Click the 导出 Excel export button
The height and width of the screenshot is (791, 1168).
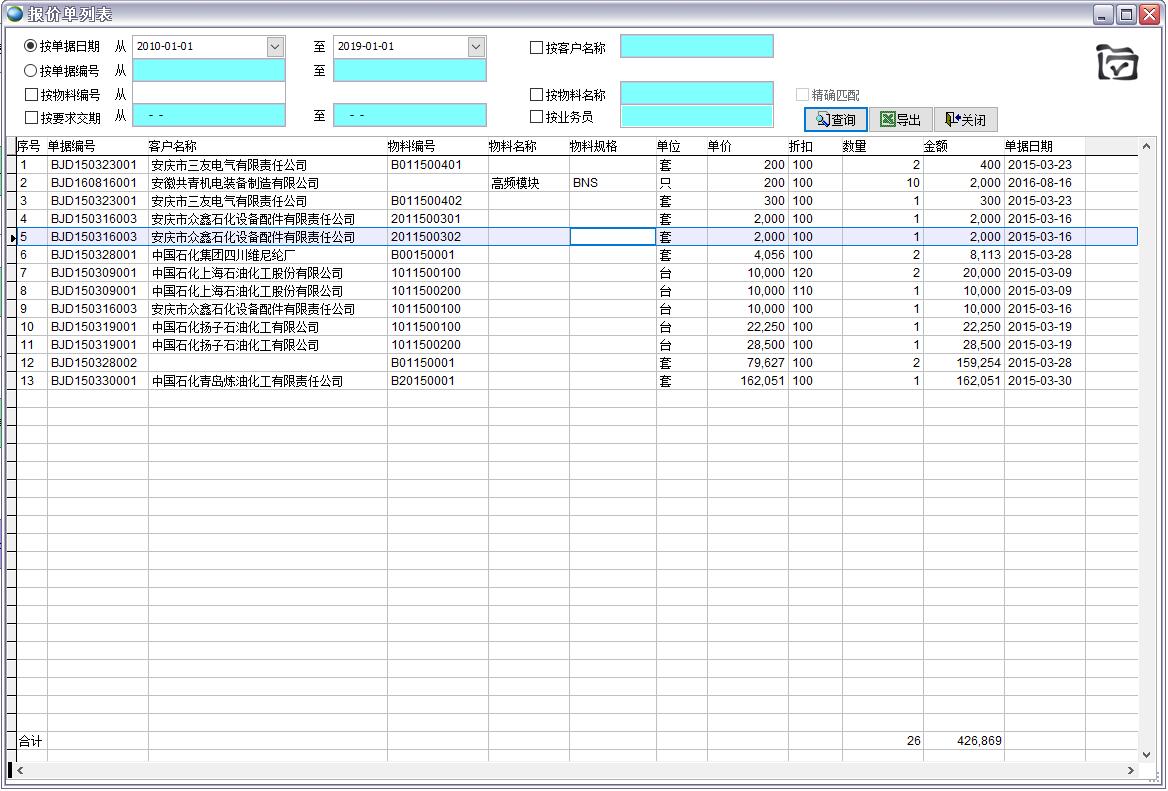(901, 120)
